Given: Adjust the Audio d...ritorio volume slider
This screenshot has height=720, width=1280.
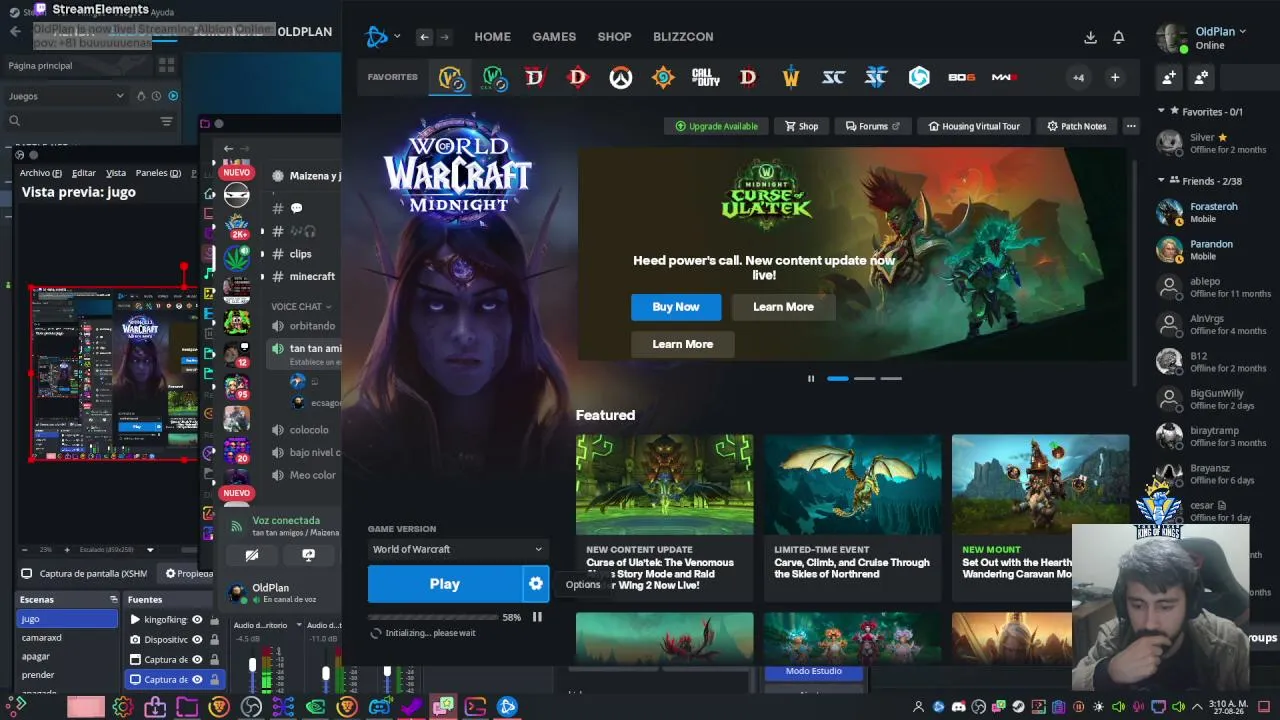Looking at the screenshot, I should (x=252, y=666).
